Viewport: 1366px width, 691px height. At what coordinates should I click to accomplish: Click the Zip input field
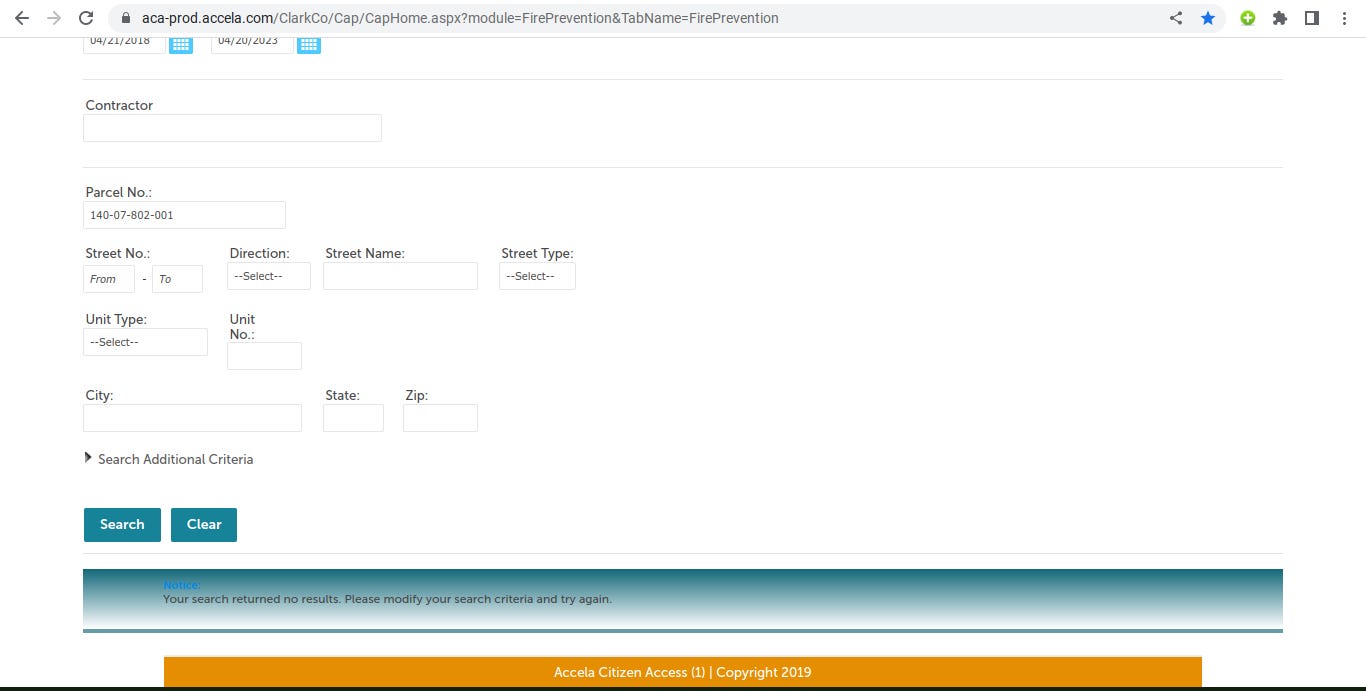440,418
